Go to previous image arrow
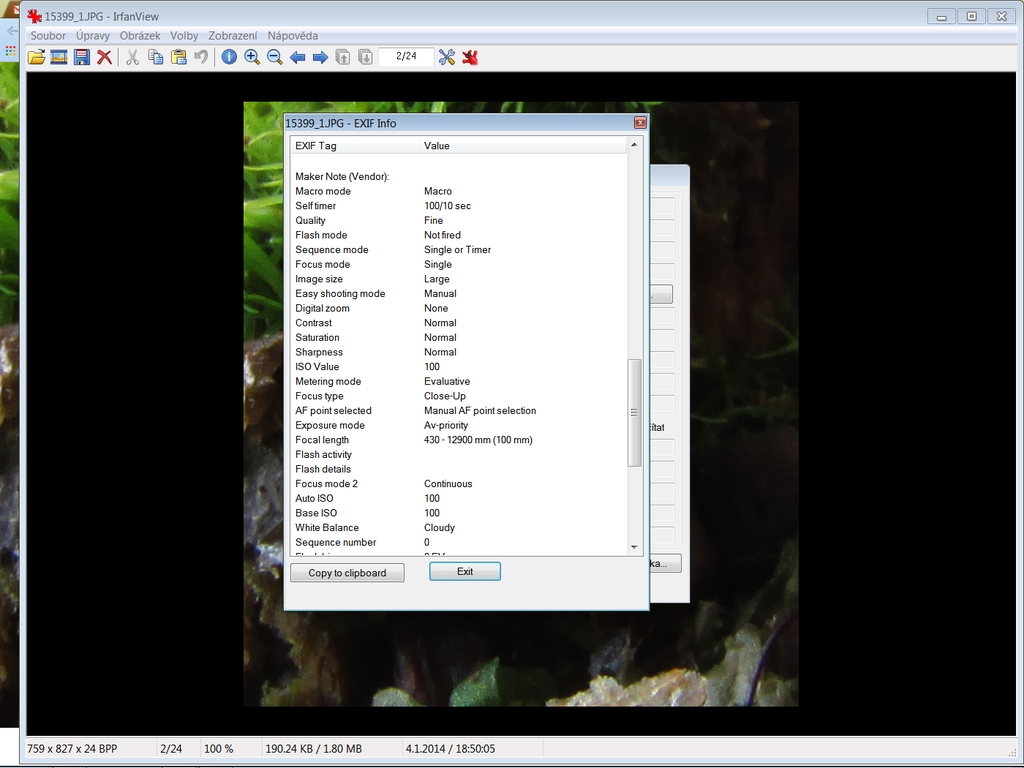This screenshot has height=768, width=1024. (x=298, y=57)
